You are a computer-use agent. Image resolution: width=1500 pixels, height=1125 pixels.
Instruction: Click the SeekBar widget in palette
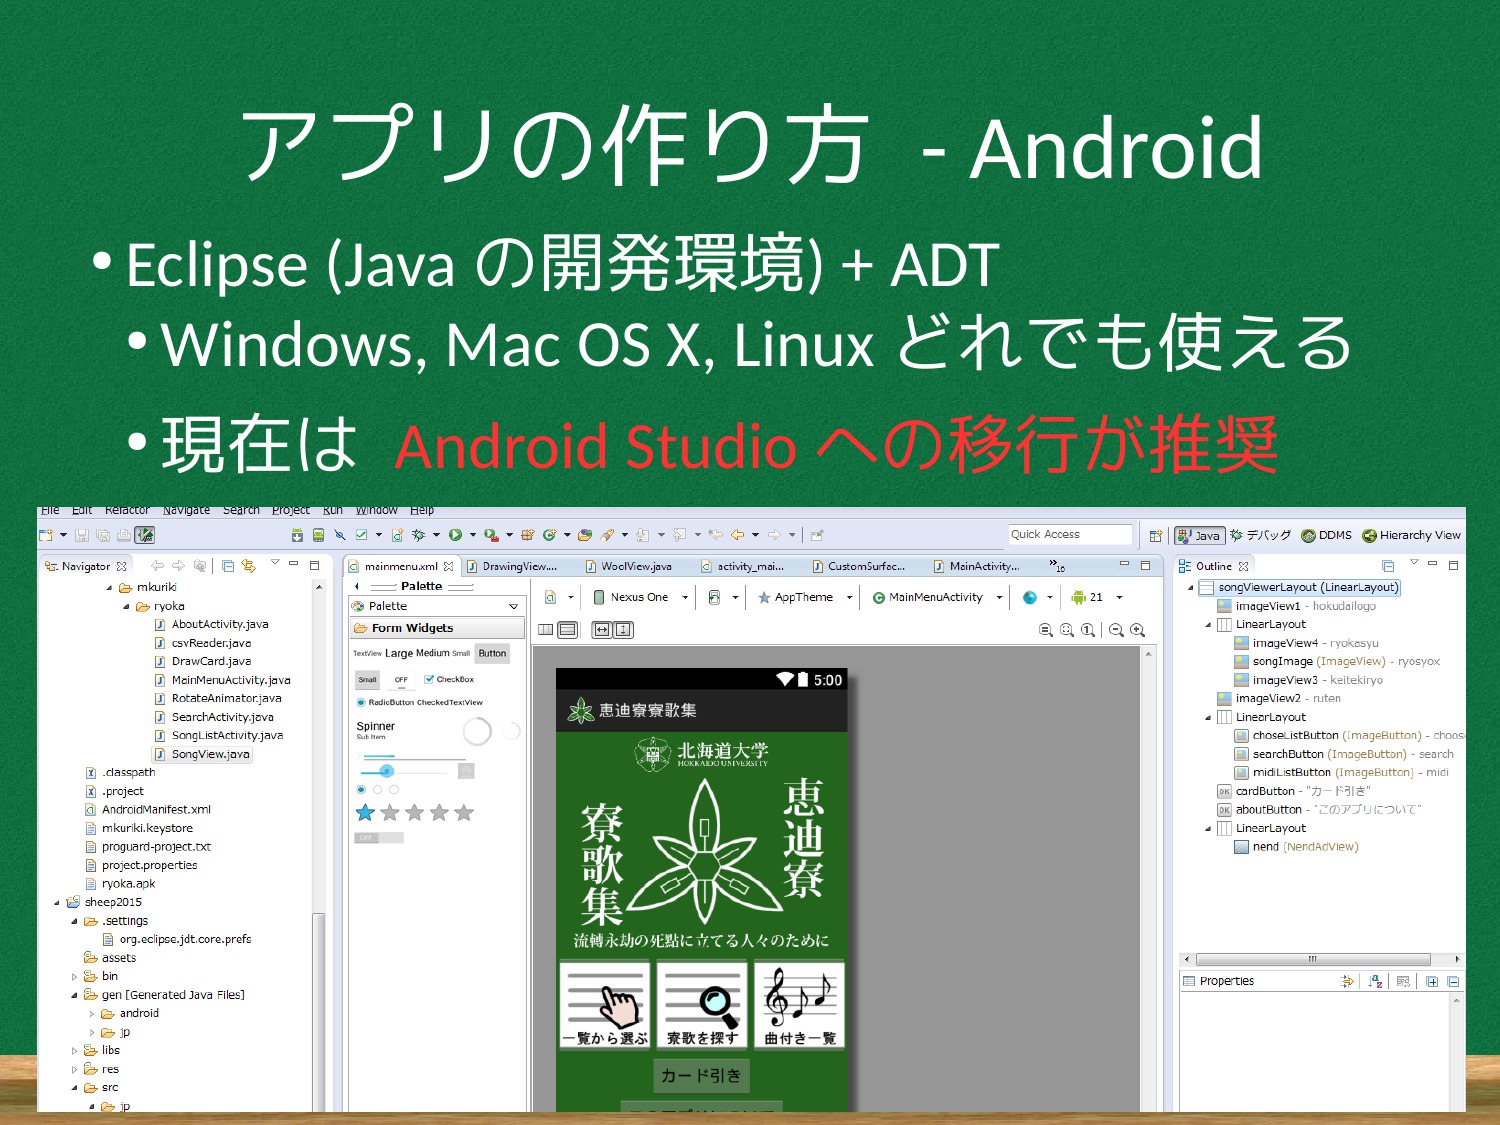404,771
